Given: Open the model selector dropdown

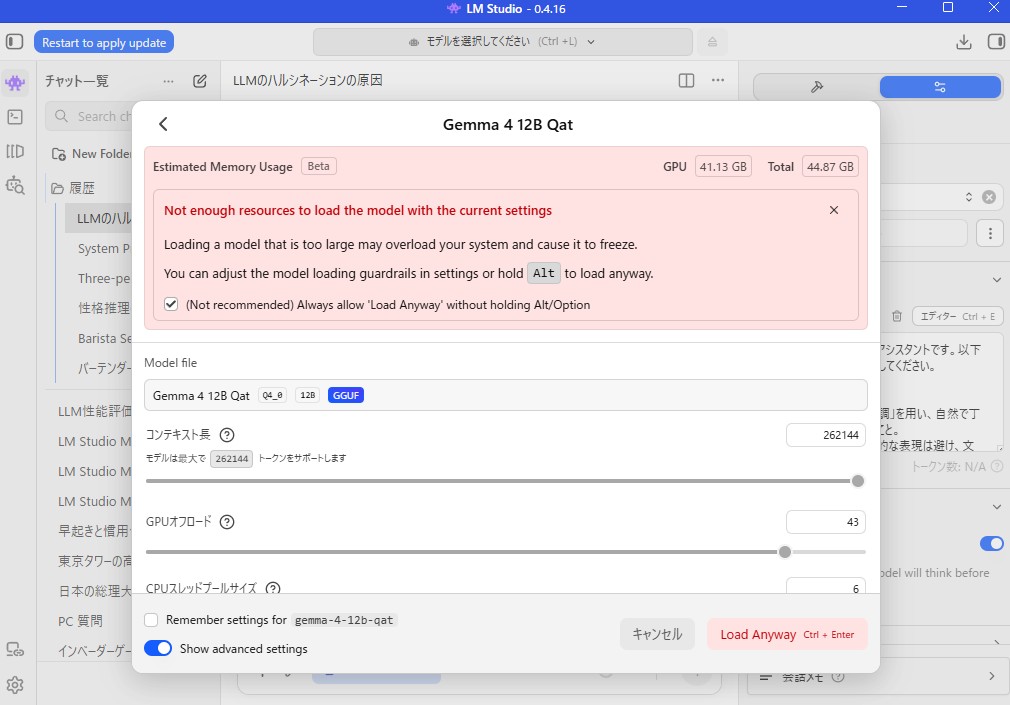Looking at the screenshot, I should (x=502, y=42).
